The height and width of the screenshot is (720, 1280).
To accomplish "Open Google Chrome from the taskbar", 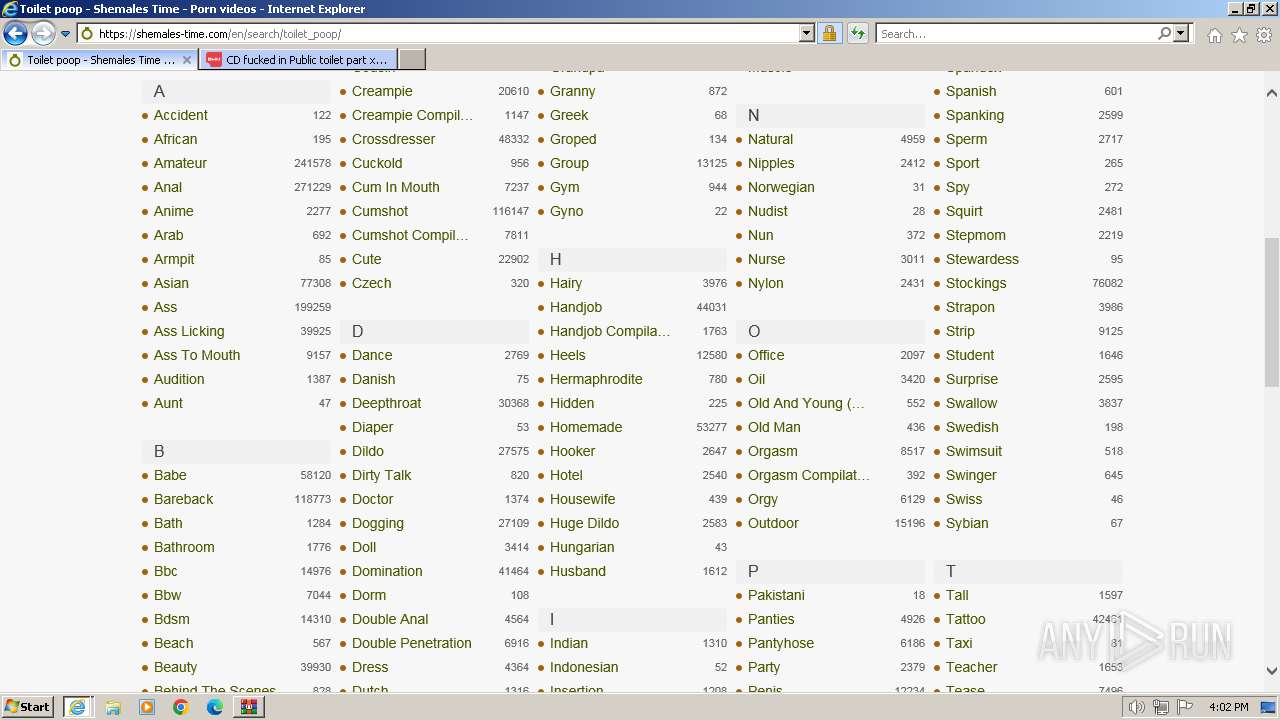I will (181, 707).
